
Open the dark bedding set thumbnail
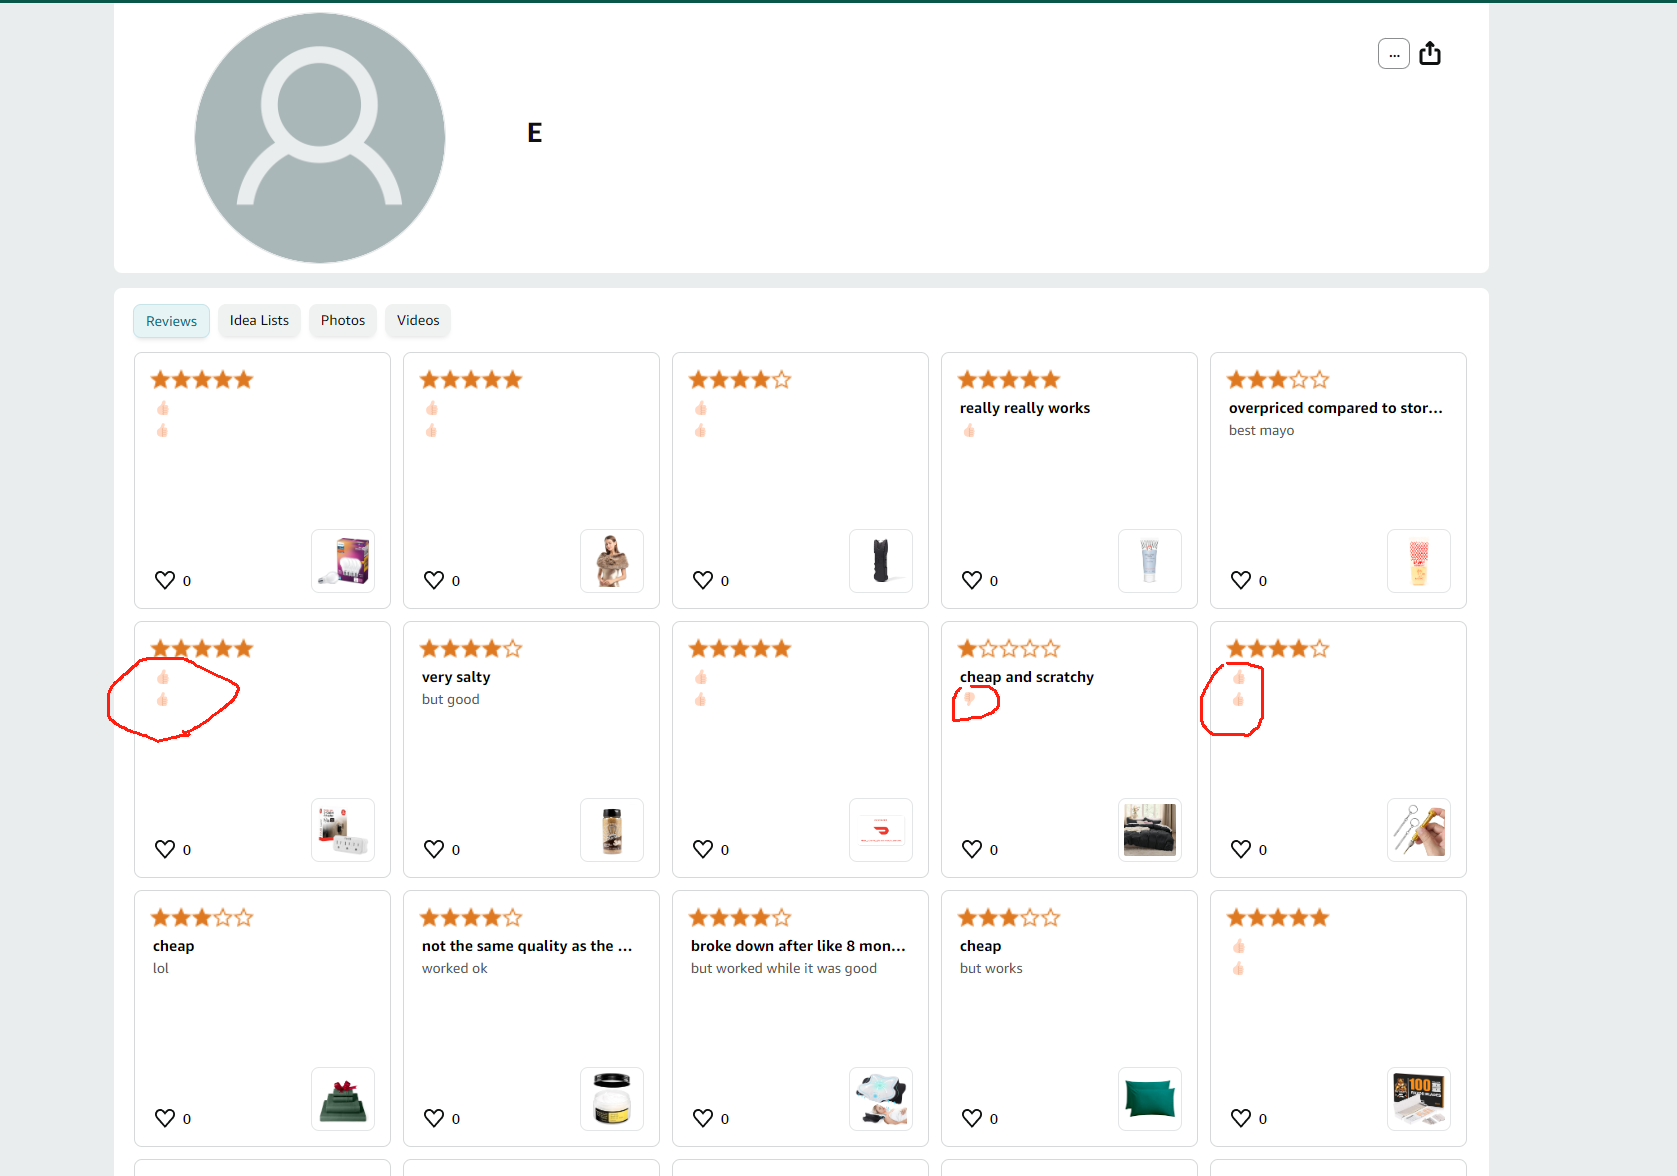click(1150, 830)
